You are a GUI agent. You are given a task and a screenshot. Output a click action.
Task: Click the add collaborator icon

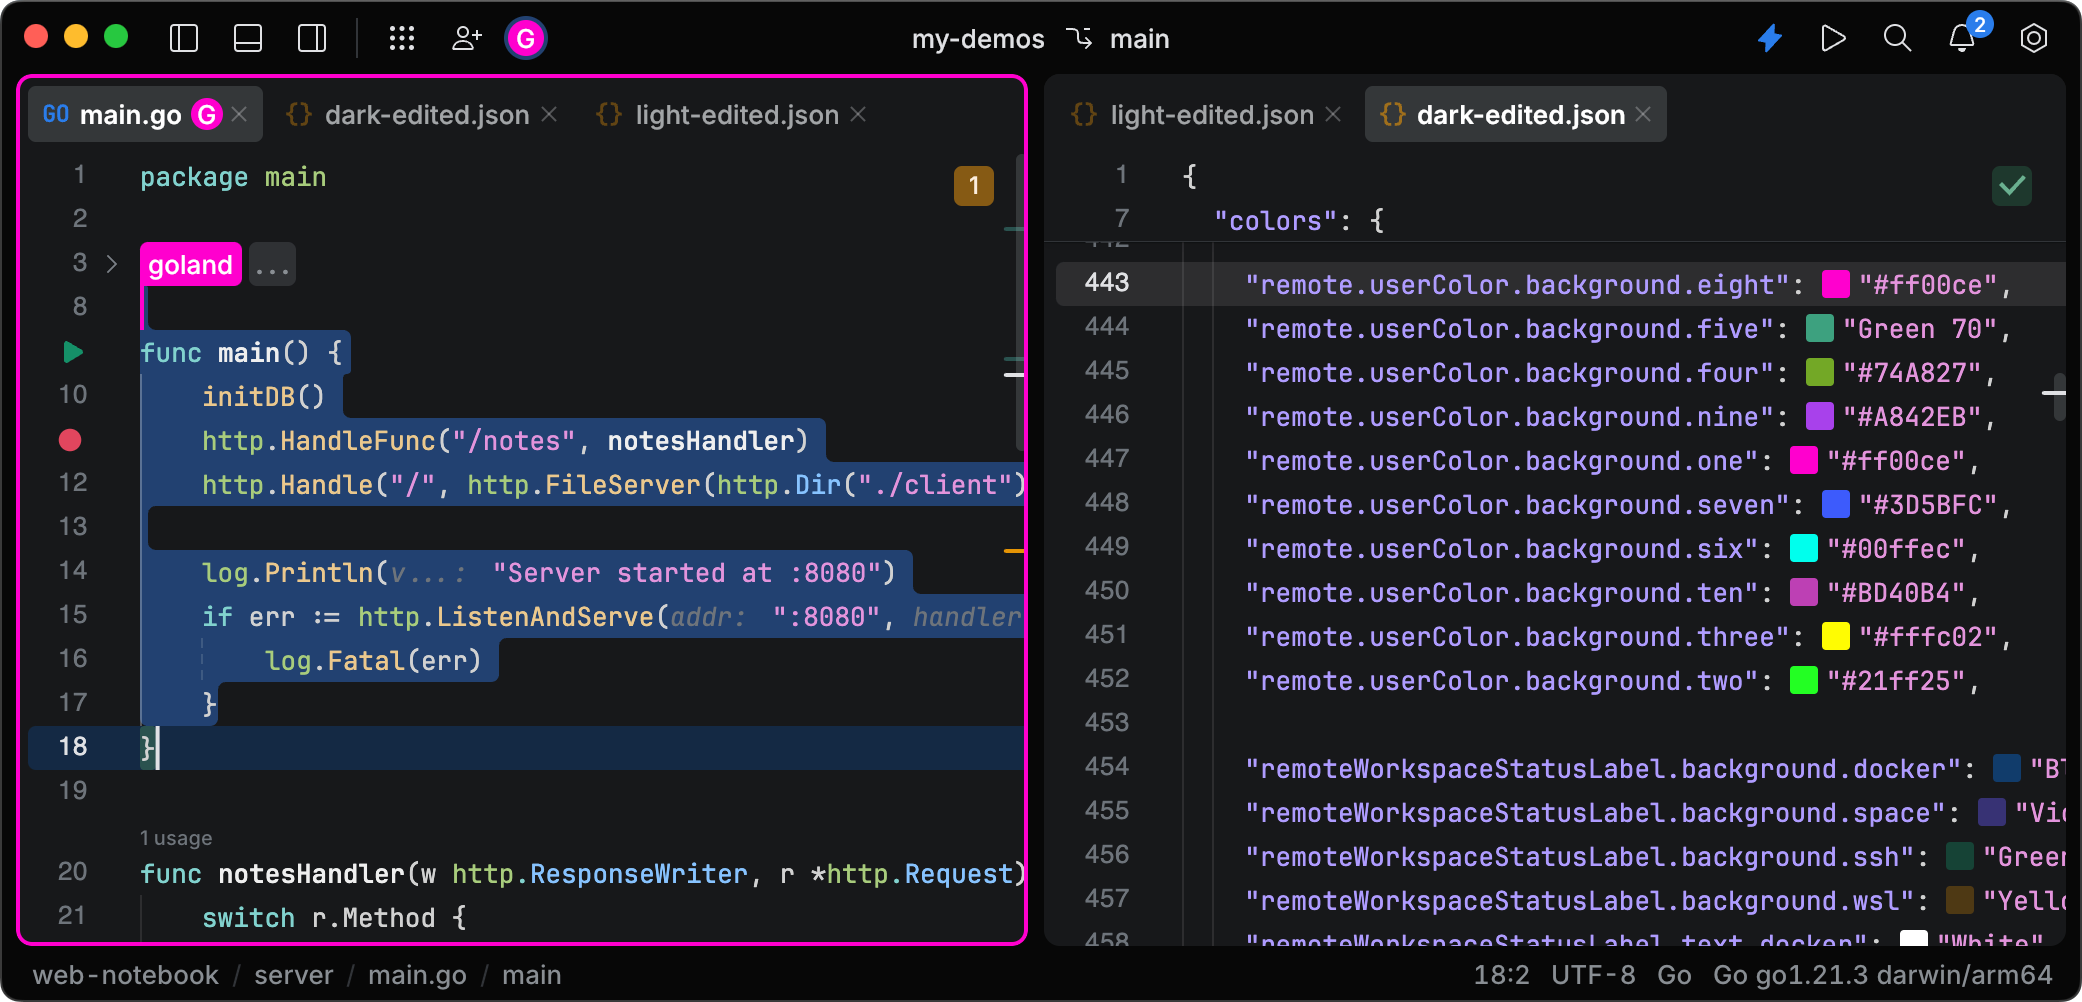(466, 39)
